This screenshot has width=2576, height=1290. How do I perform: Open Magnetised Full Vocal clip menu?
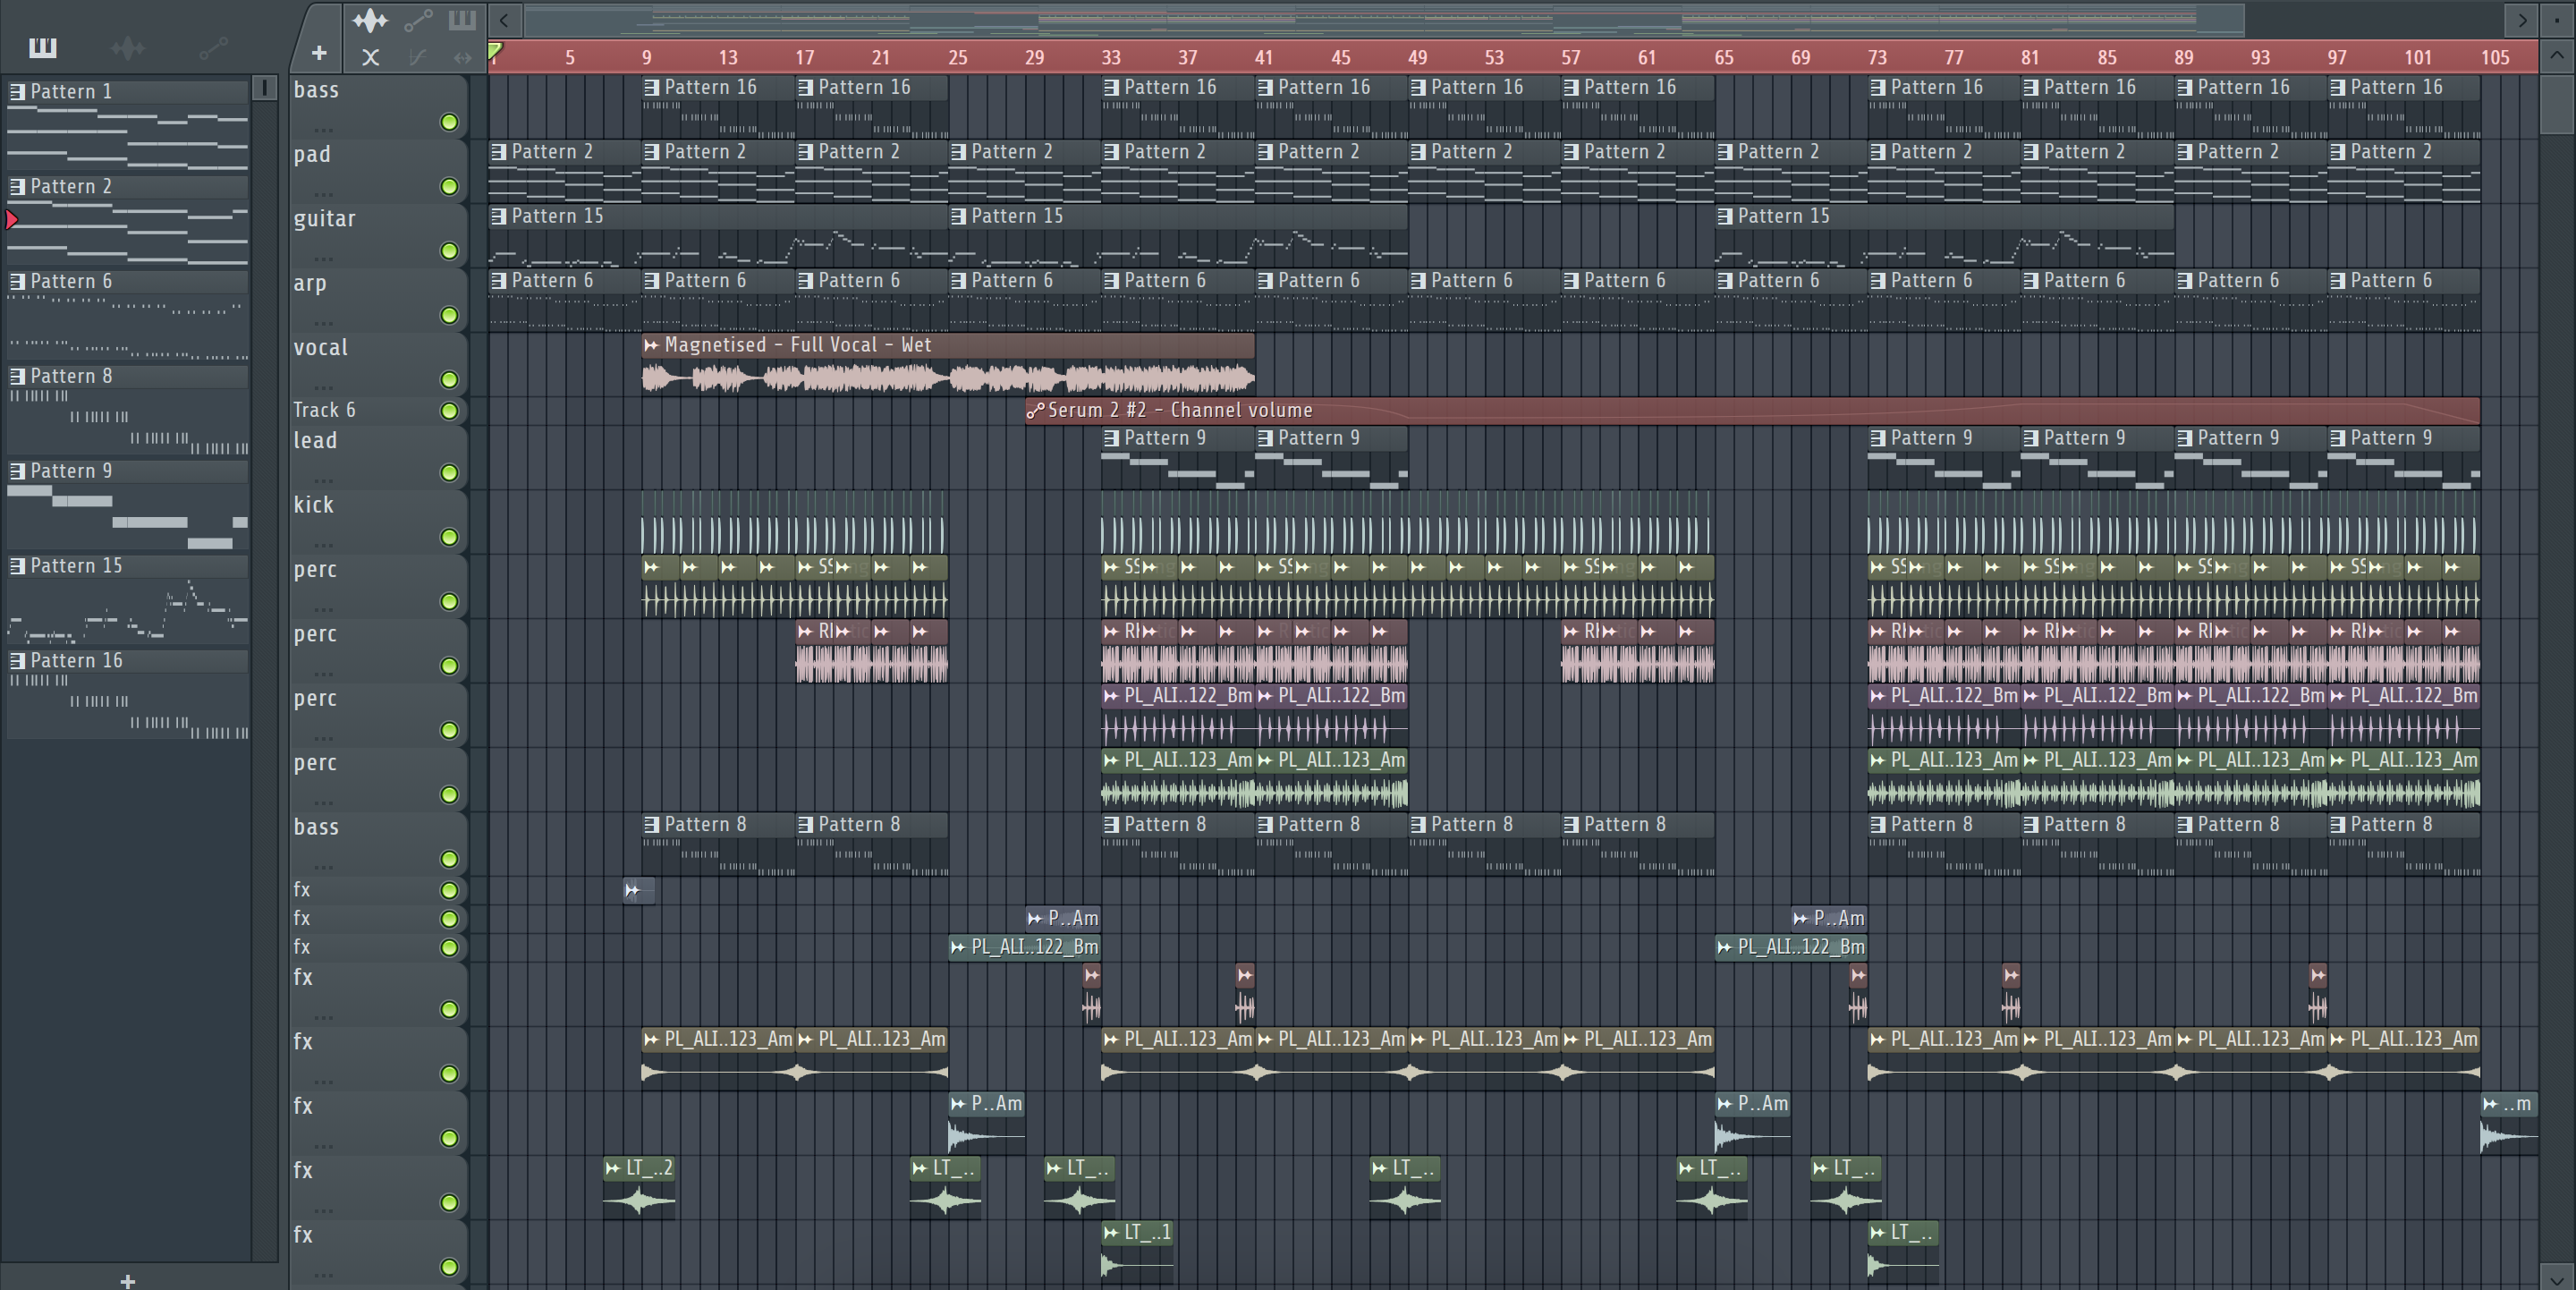coord(652,345)
